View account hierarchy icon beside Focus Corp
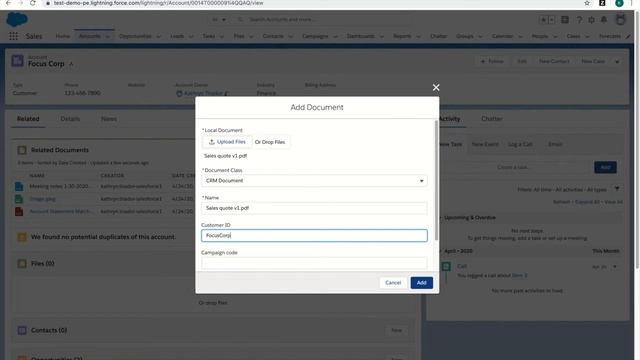This screenshot has height=360, width=640. pyautogui.click(x=71, y=64)
